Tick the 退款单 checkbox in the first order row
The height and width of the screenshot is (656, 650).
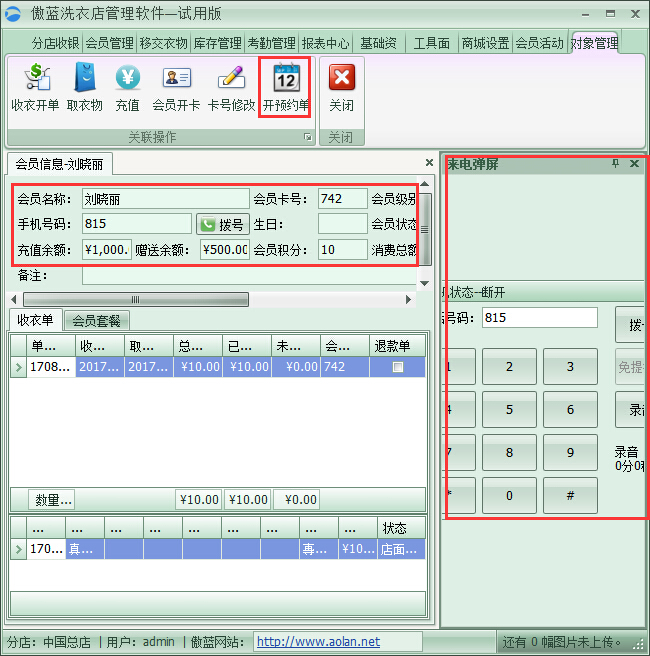click(x=398, y=368)
